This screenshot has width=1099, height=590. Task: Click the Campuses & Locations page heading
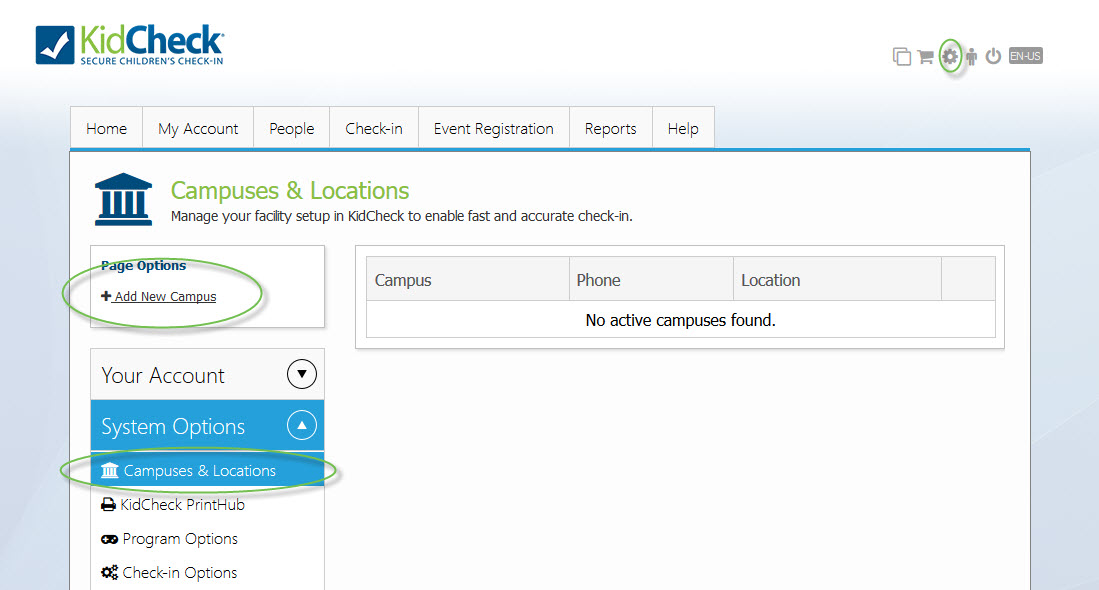[289, 191]
